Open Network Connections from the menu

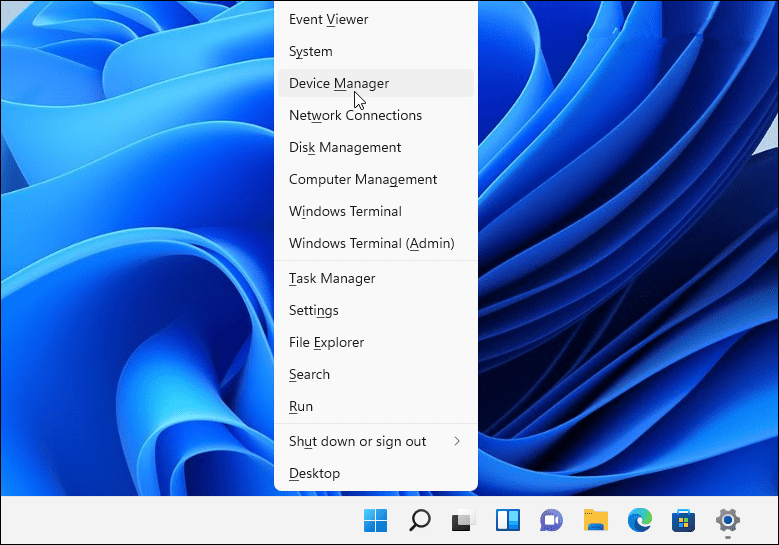click(x=355, y=115)
